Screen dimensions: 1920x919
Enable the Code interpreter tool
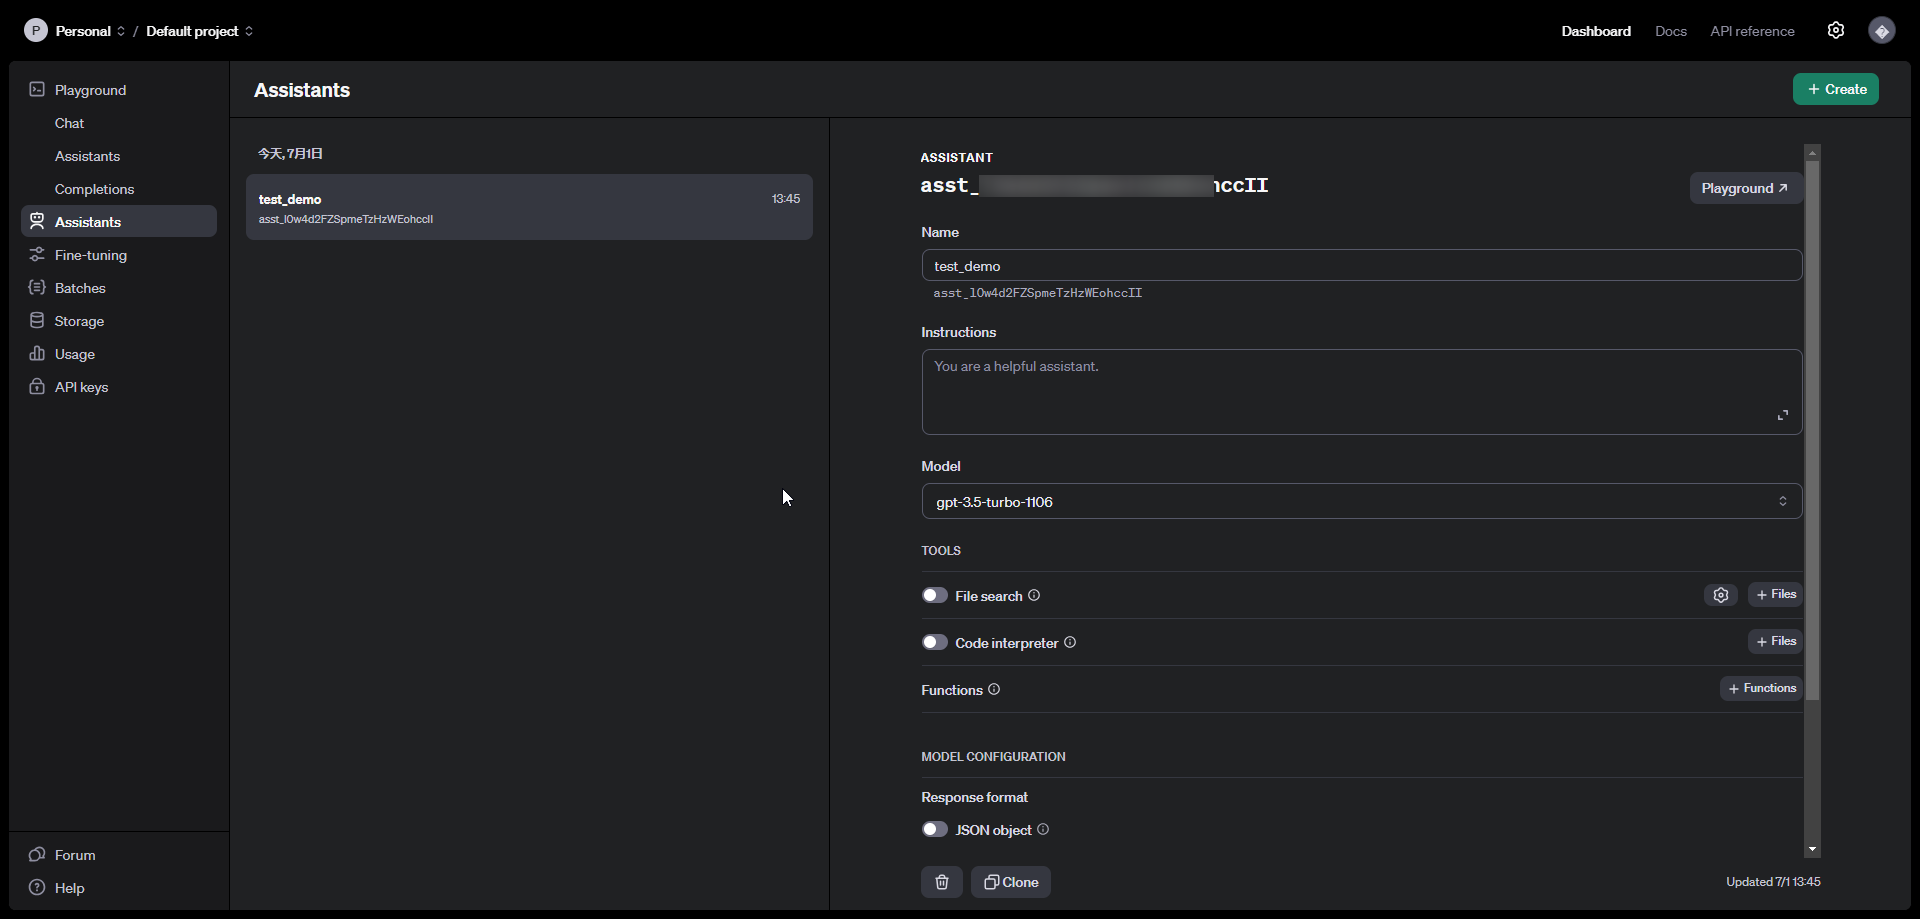pos(935,642)
